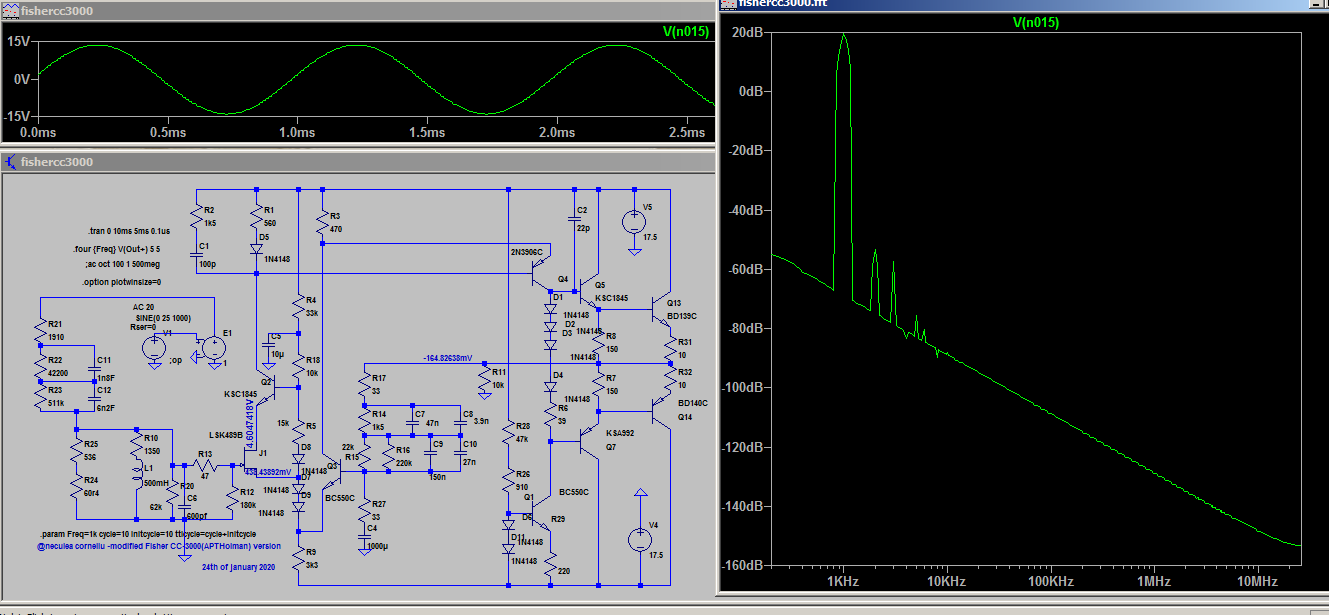The width and height of the screenshot is (1329, 615).
Task: Click the 20dB label on FFT axis
Action: coord(746,32)
